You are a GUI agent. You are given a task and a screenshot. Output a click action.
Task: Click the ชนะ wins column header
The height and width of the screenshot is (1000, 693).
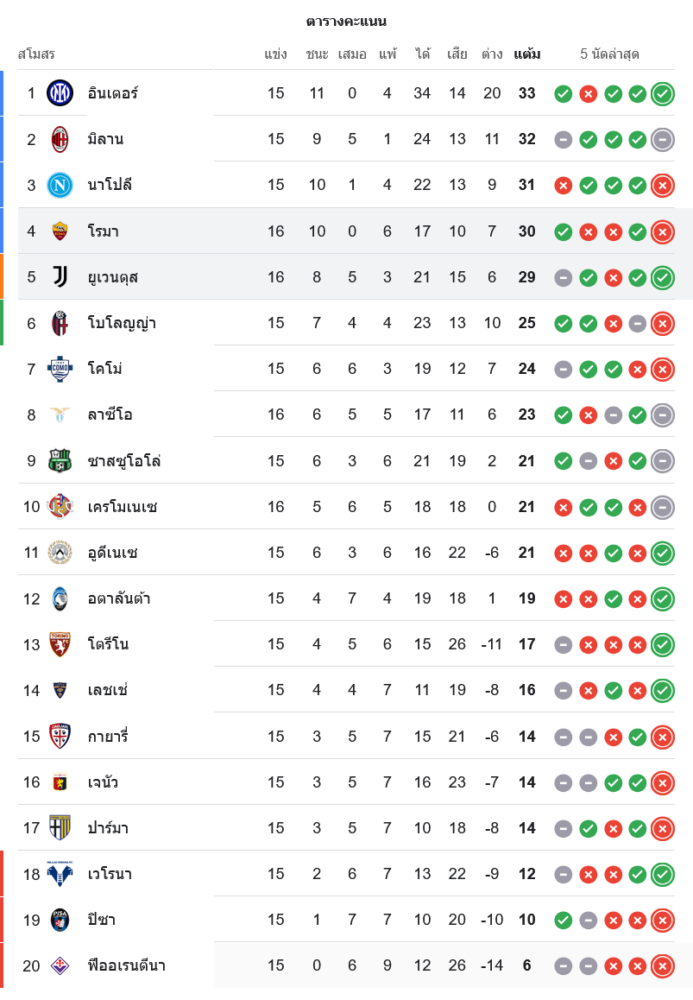[x=317, y=54]
